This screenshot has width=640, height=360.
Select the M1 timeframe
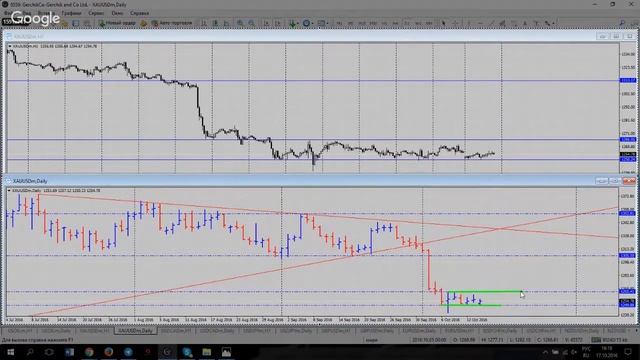339,23
